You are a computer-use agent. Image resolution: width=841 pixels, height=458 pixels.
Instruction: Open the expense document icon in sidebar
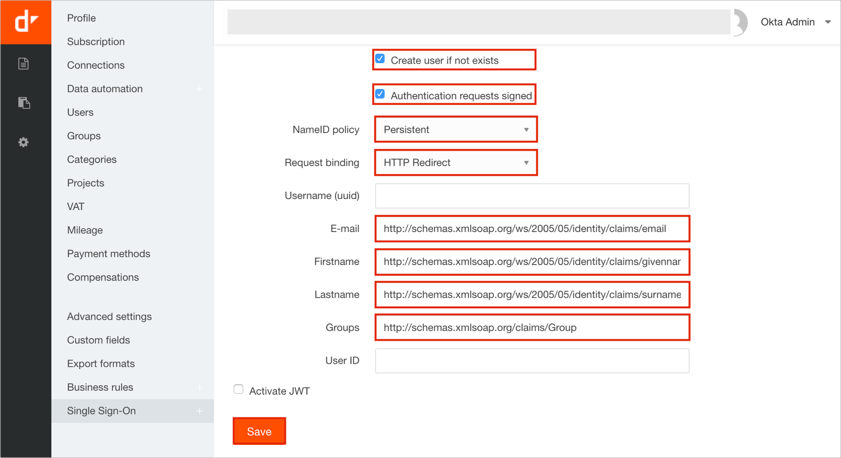point(24,64)
